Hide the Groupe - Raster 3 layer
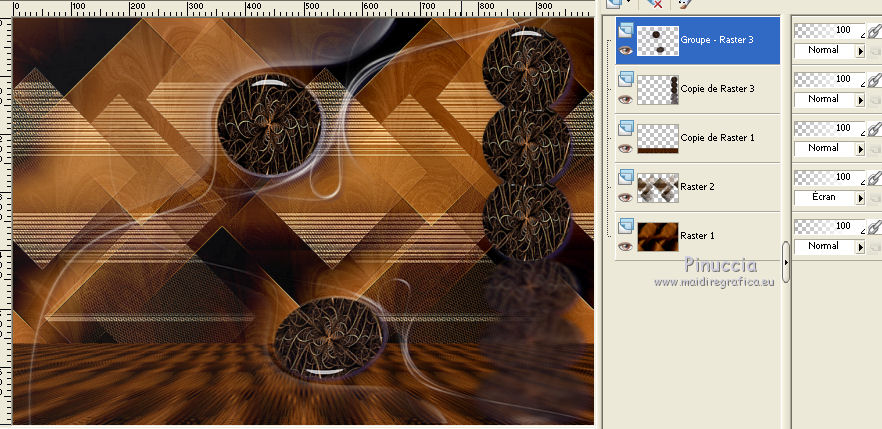The width and height of the screenshot is (882, 429). [626, 51]
